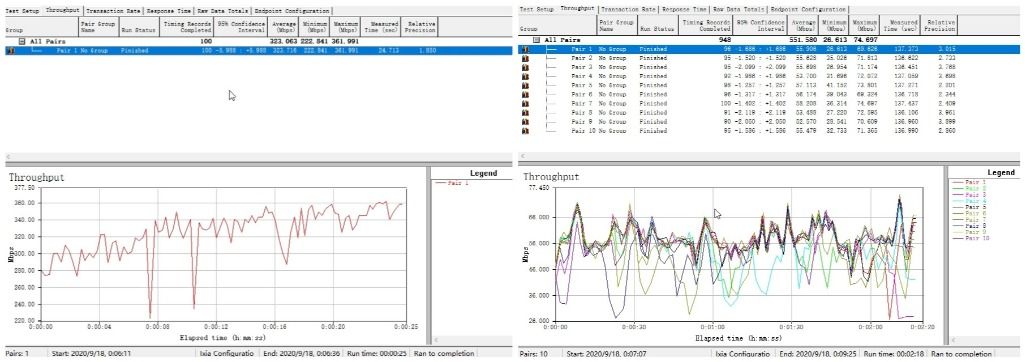Click Timing Records Completed header in the left window

click(186, 27)
